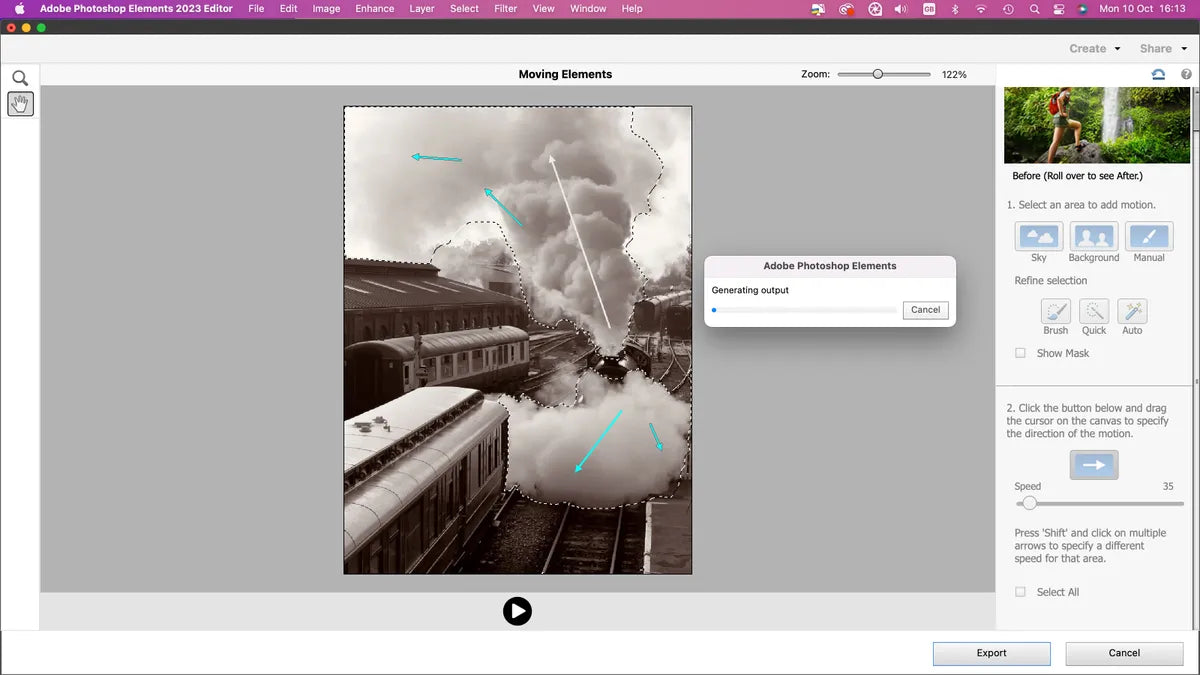1200x675 pixels.
Task: Choose the Sky selection option
Action: [x=1039, y=237]
